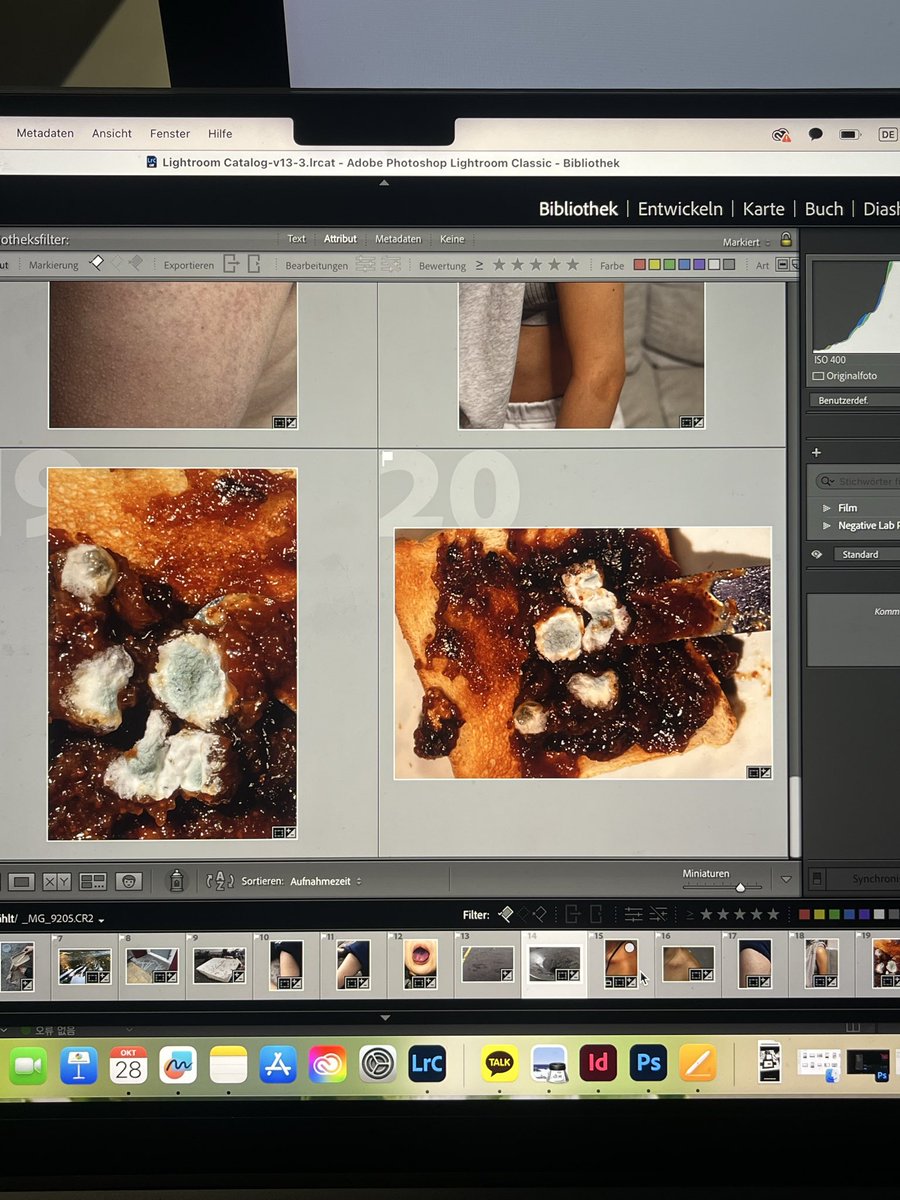
Task: Toggle the eye icon next to Standard
Action: [x=817, y=554]
